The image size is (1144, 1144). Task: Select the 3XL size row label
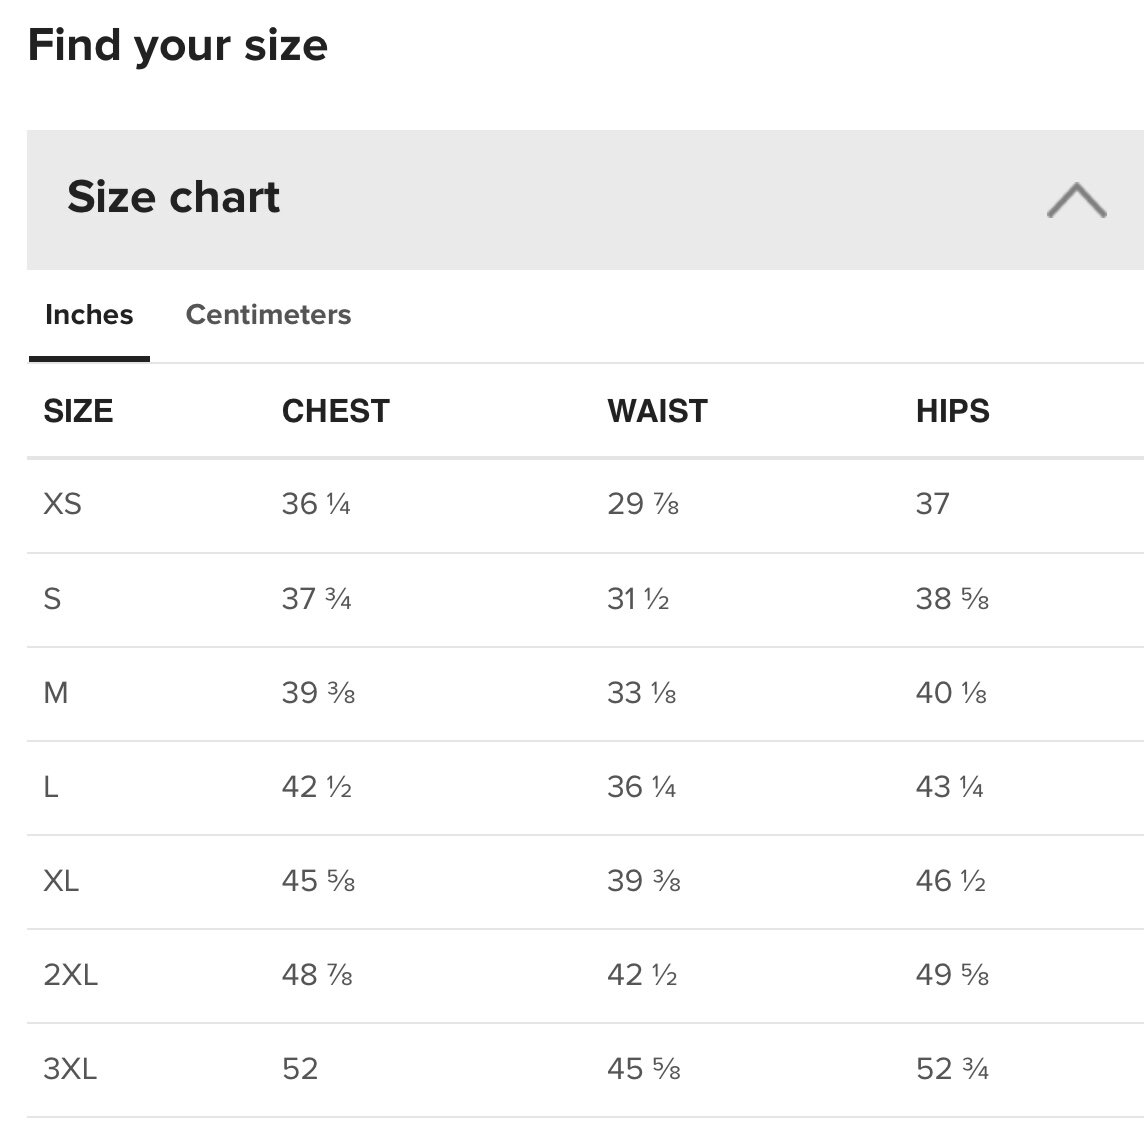coord(70,1069)
